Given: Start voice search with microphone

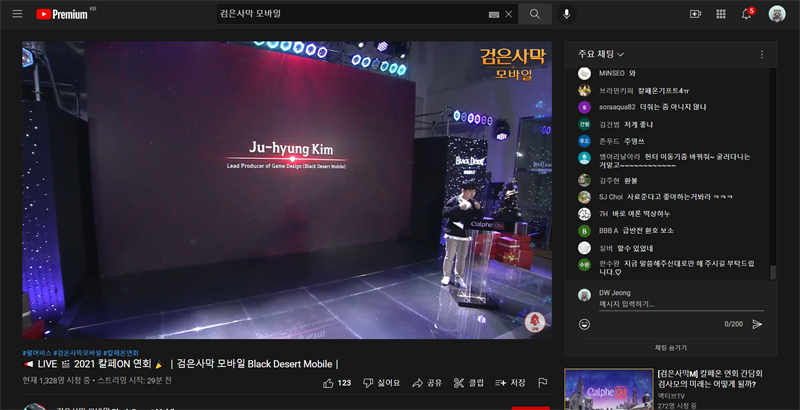Looking at the screenshot, I should click(567, 14).
